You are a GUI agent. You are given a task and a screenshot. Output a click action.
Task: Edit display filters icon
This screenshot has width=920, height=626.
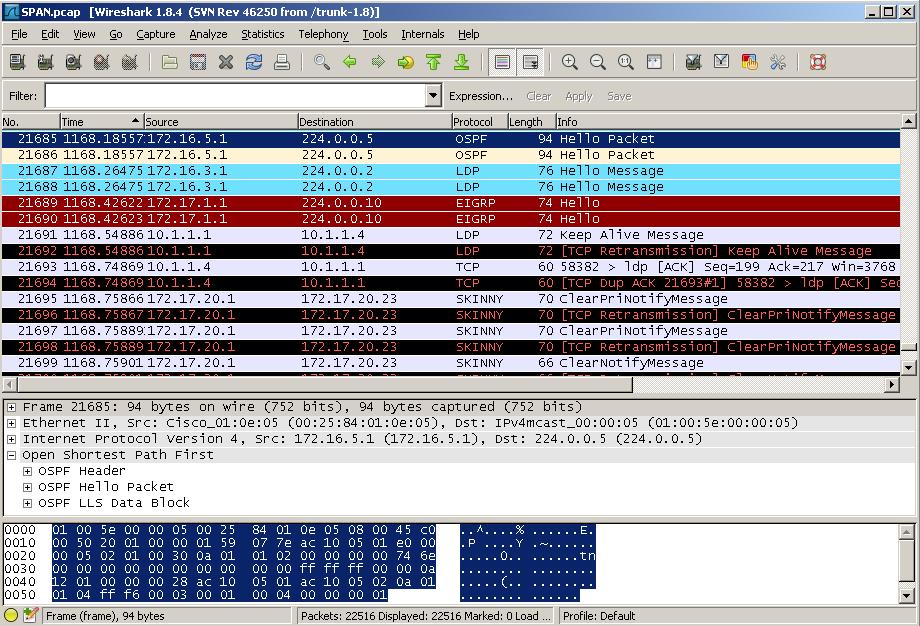[722, 62]
